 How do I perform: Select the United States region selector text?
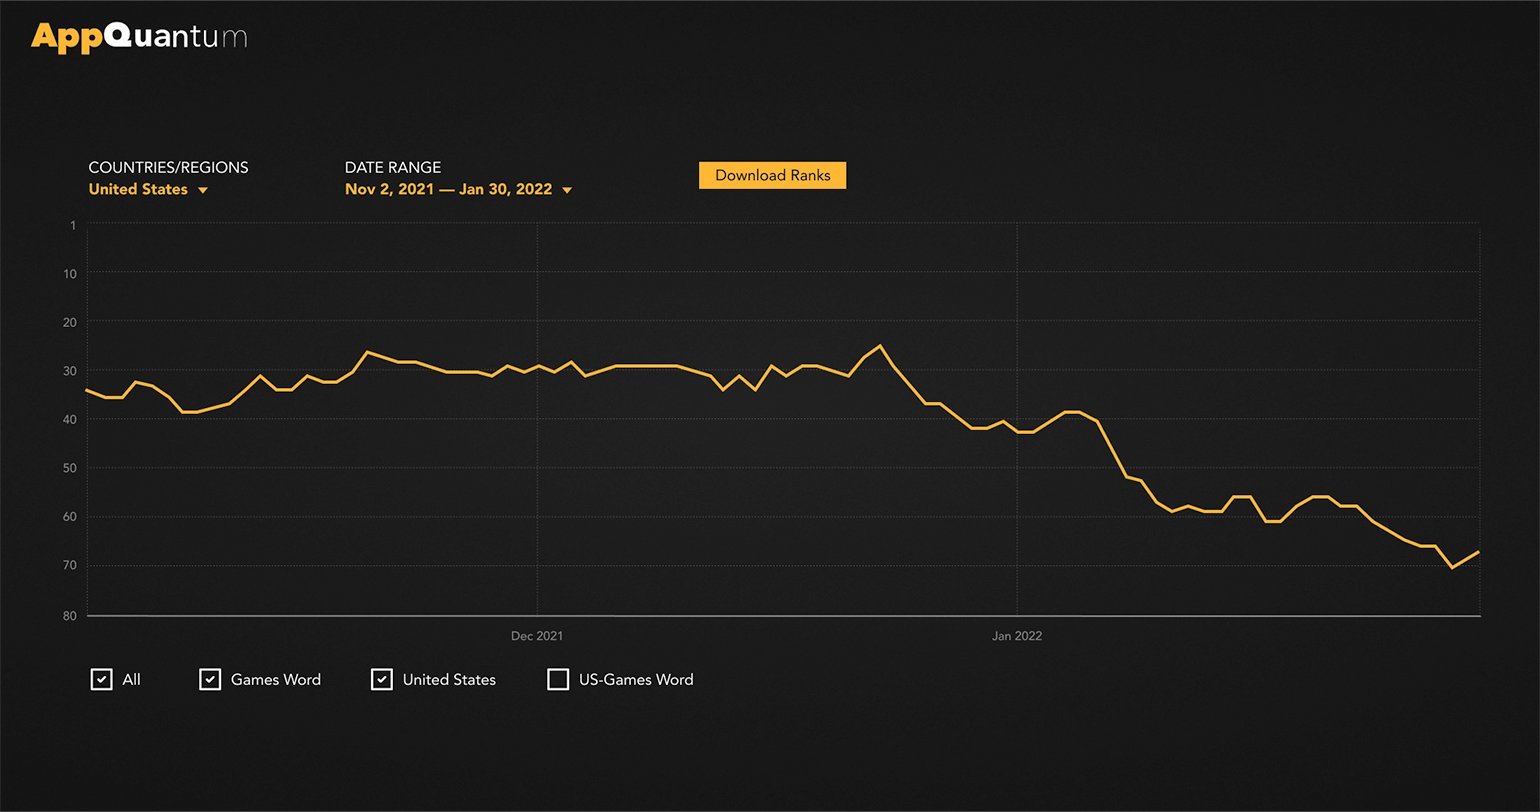pyautogui.click(x=138, y=189)
